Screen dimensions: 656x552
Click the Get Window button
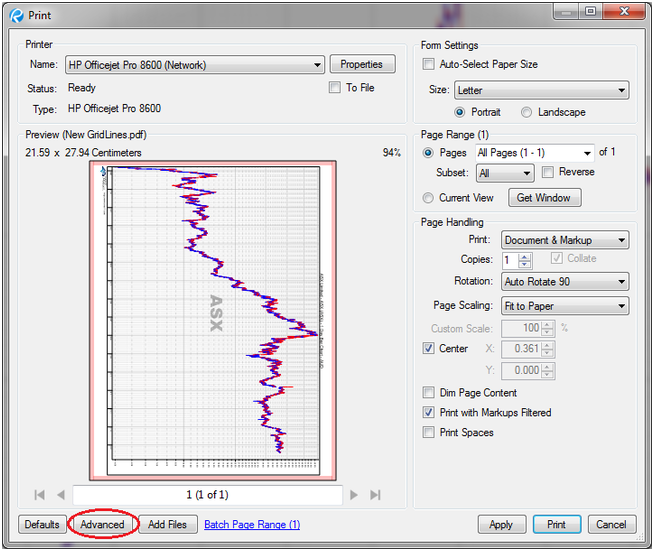click(x=544, y=198)
